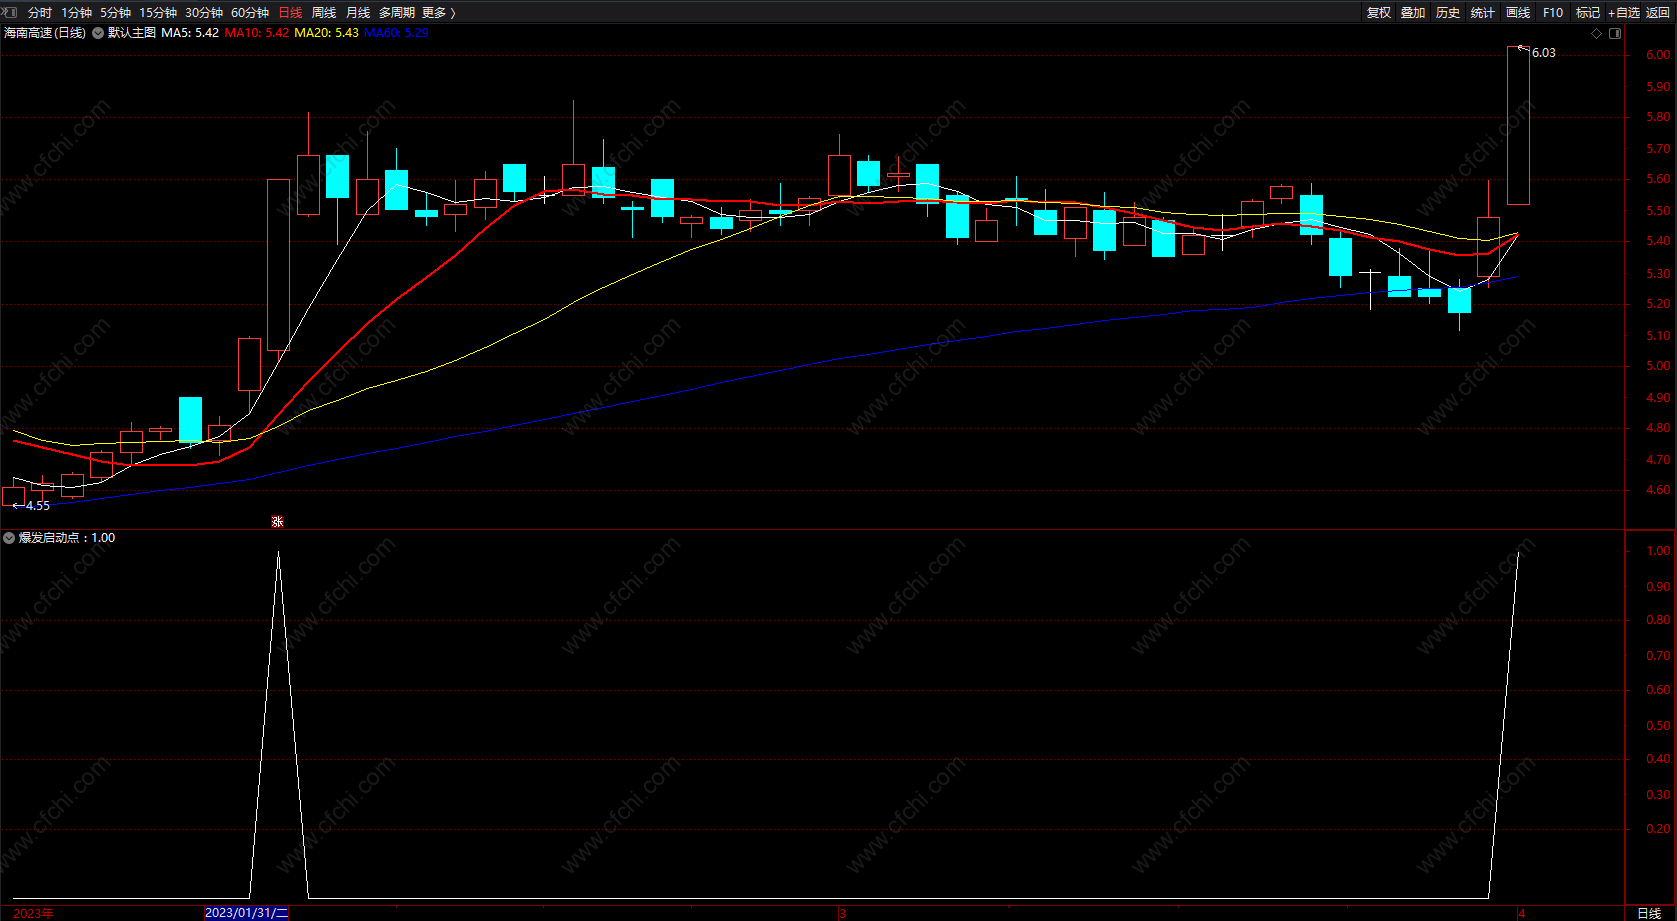Click the 0.50 indicator axis label
Image resolution: width=1677 pixels, height=921 pixels.
tap(1658, 726)
